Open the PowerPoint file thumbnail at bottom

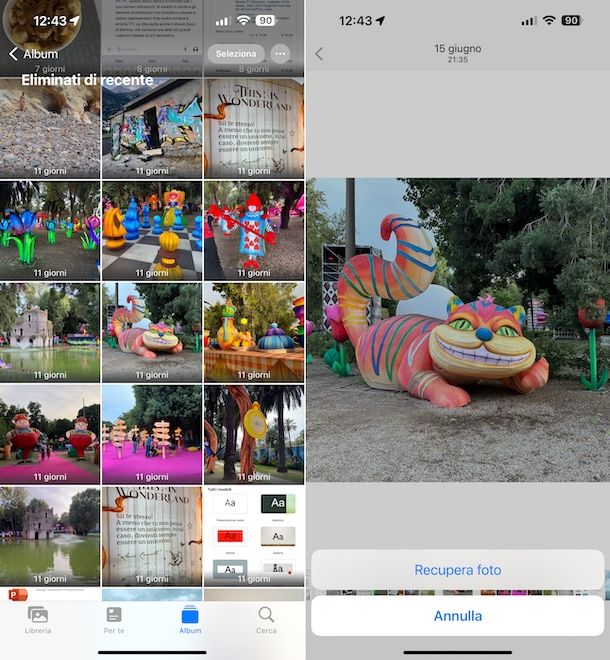pyautogui.click(x=50, y=594)
